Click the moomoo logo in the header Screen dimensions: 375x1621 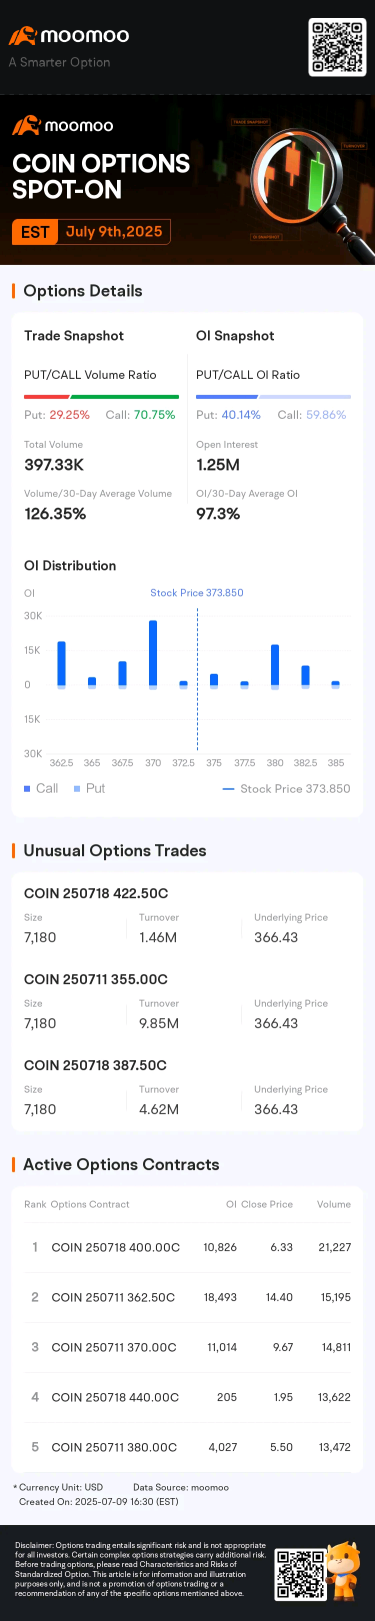pos(69,36)
